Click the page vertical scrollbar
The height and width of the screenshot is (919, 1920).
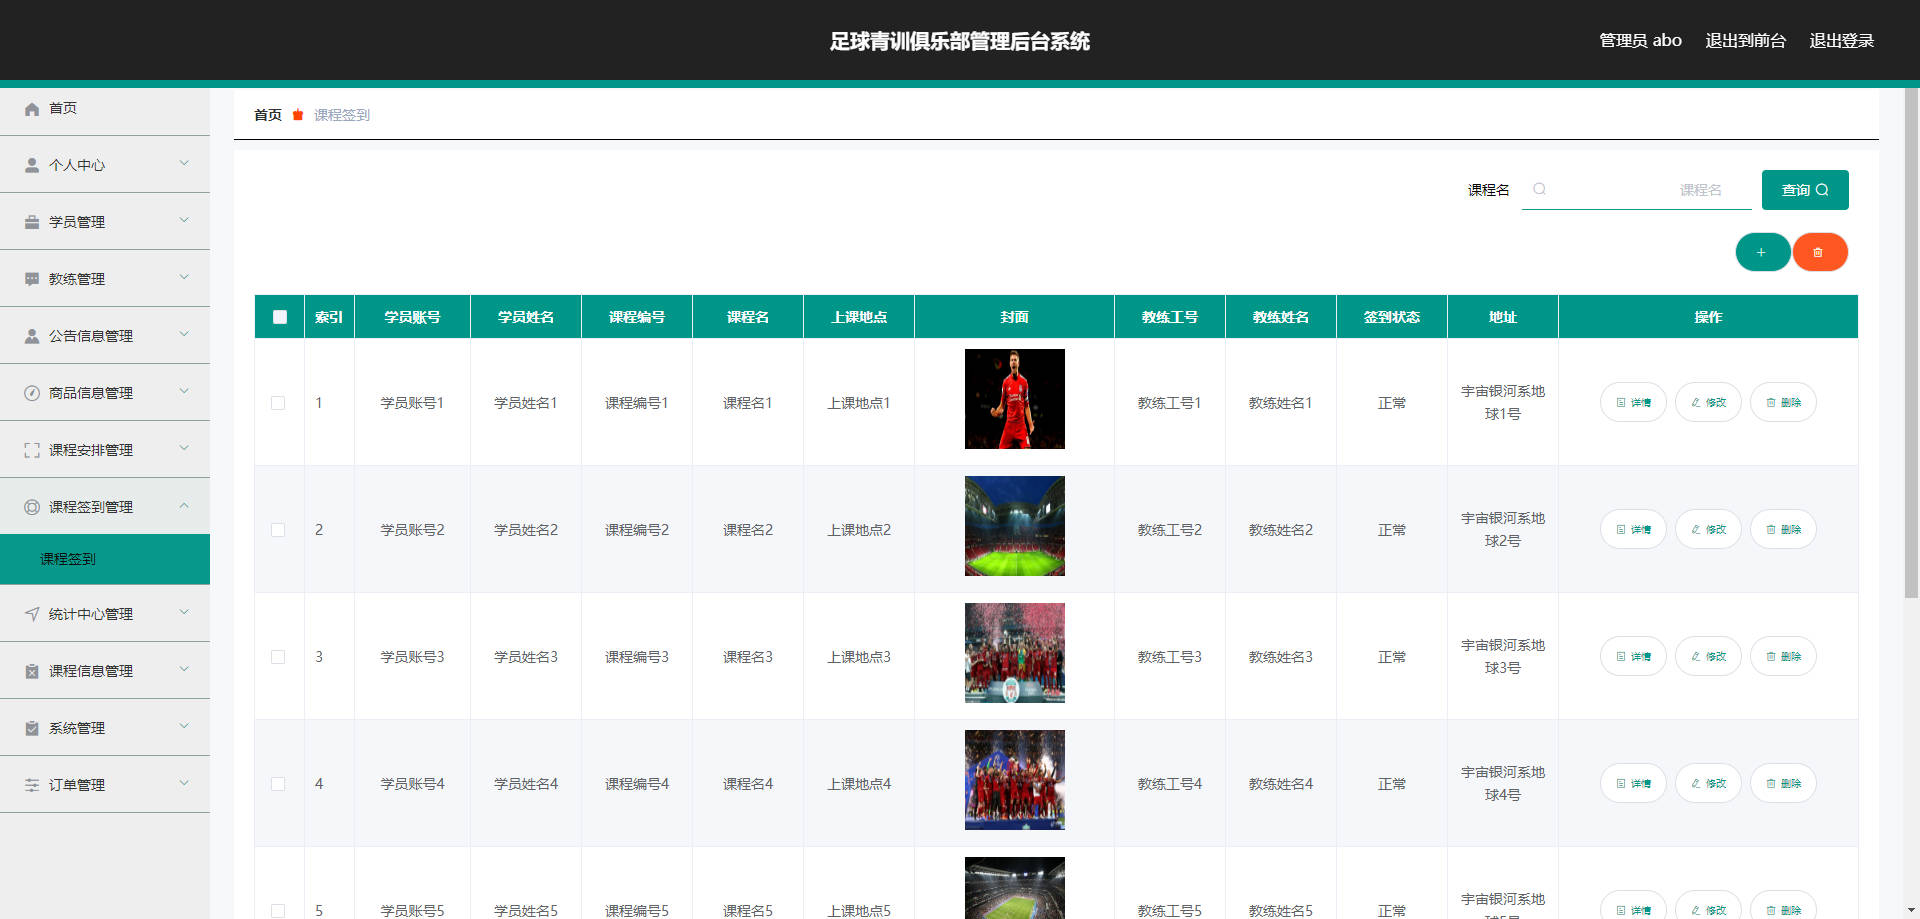tap(1911, 343)
